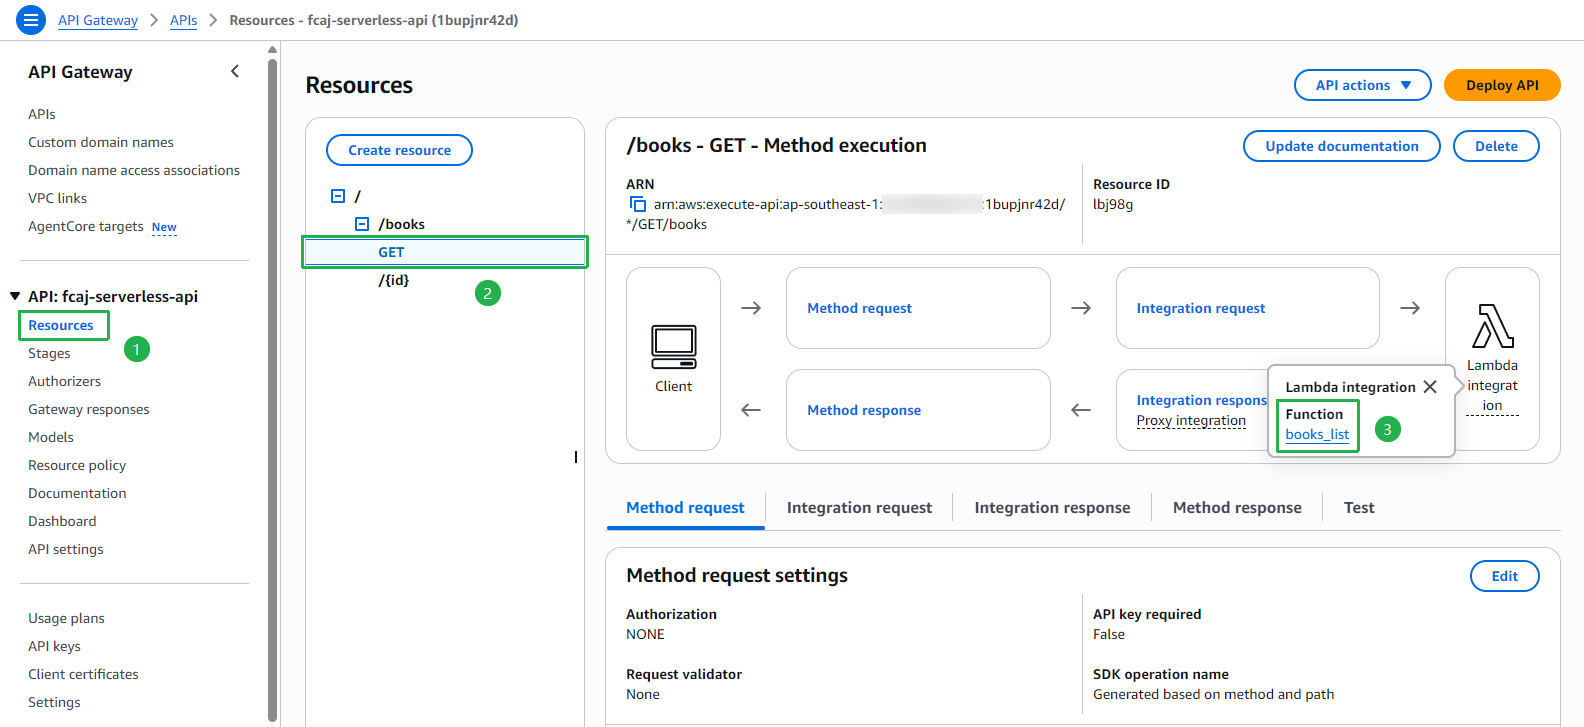Select the /{id} resource in tree
1584x727 pixels.
pyautogui.click(x=394, y=280)
